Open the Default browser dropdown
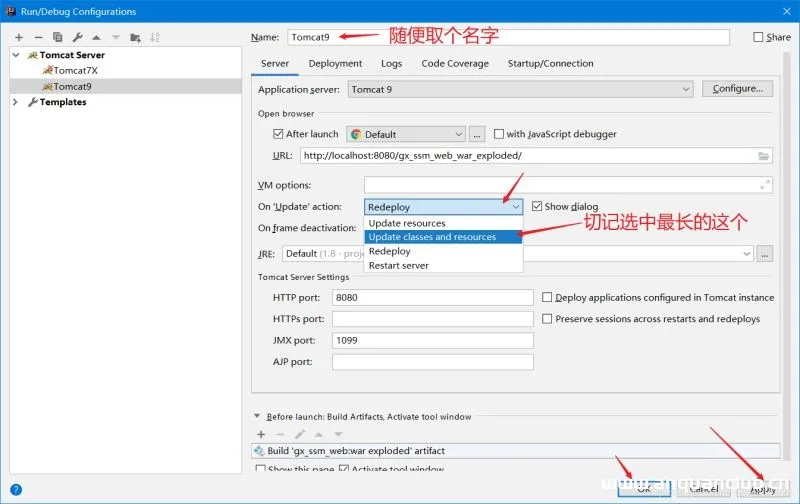 click(406, 135)
